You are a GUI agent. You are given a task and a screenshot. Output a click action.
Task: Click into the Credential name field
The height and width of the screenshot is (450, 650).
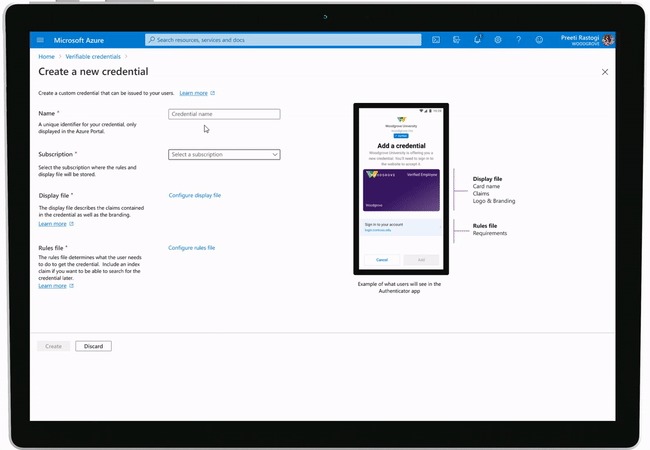pos(224,114)
